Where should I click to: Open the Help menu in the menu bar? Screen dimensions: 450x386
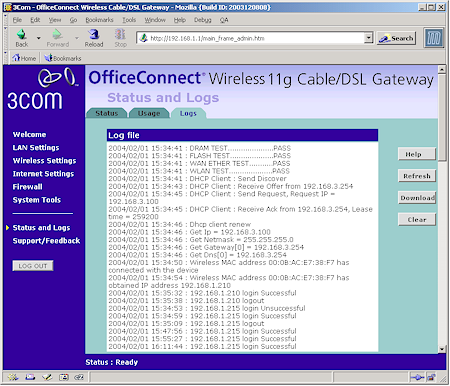click(x=180, y=20)
